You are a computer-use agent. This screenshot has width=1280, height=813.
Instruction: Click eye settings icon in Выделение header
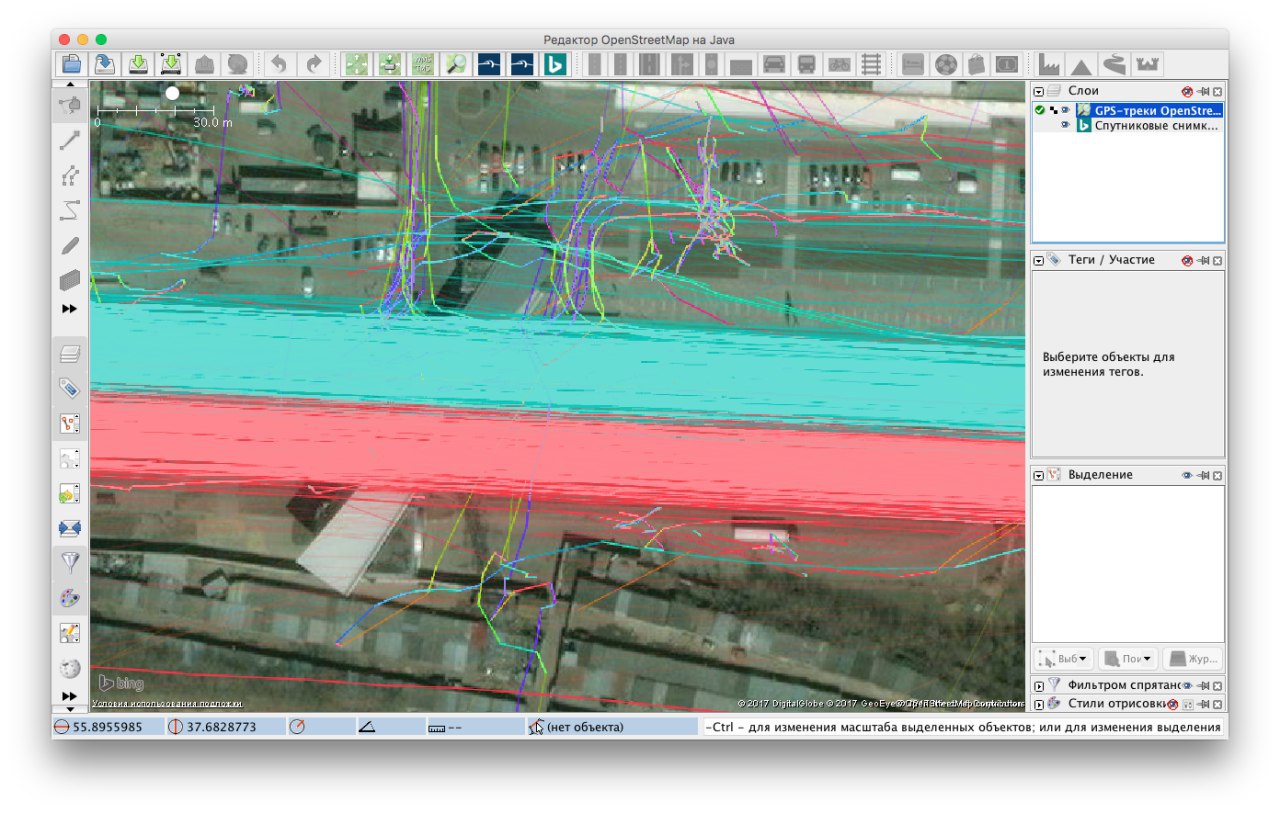(1187, 475)
